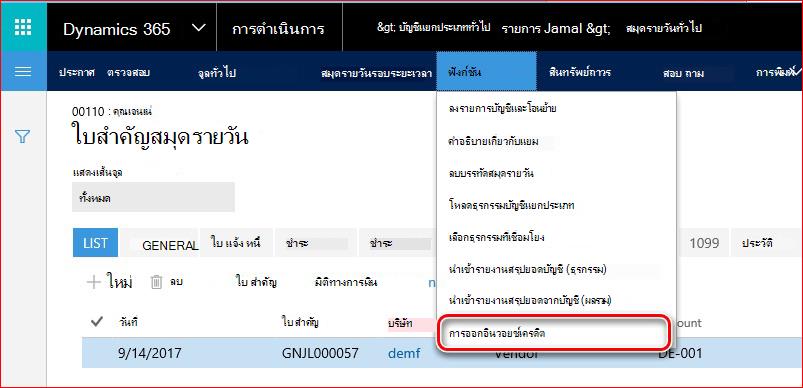Open สินทรัพย์ถาวร in action bar

click(579, 72)
